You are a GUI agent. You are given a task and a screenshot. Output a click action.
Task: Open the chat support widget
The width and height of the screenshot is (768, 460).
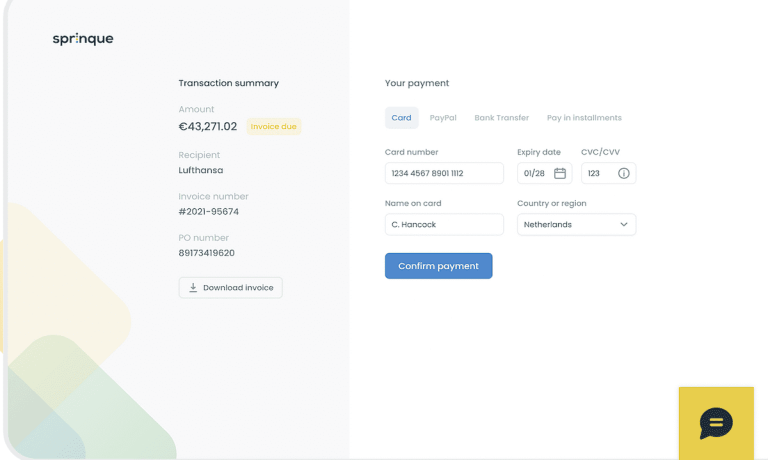715,423
